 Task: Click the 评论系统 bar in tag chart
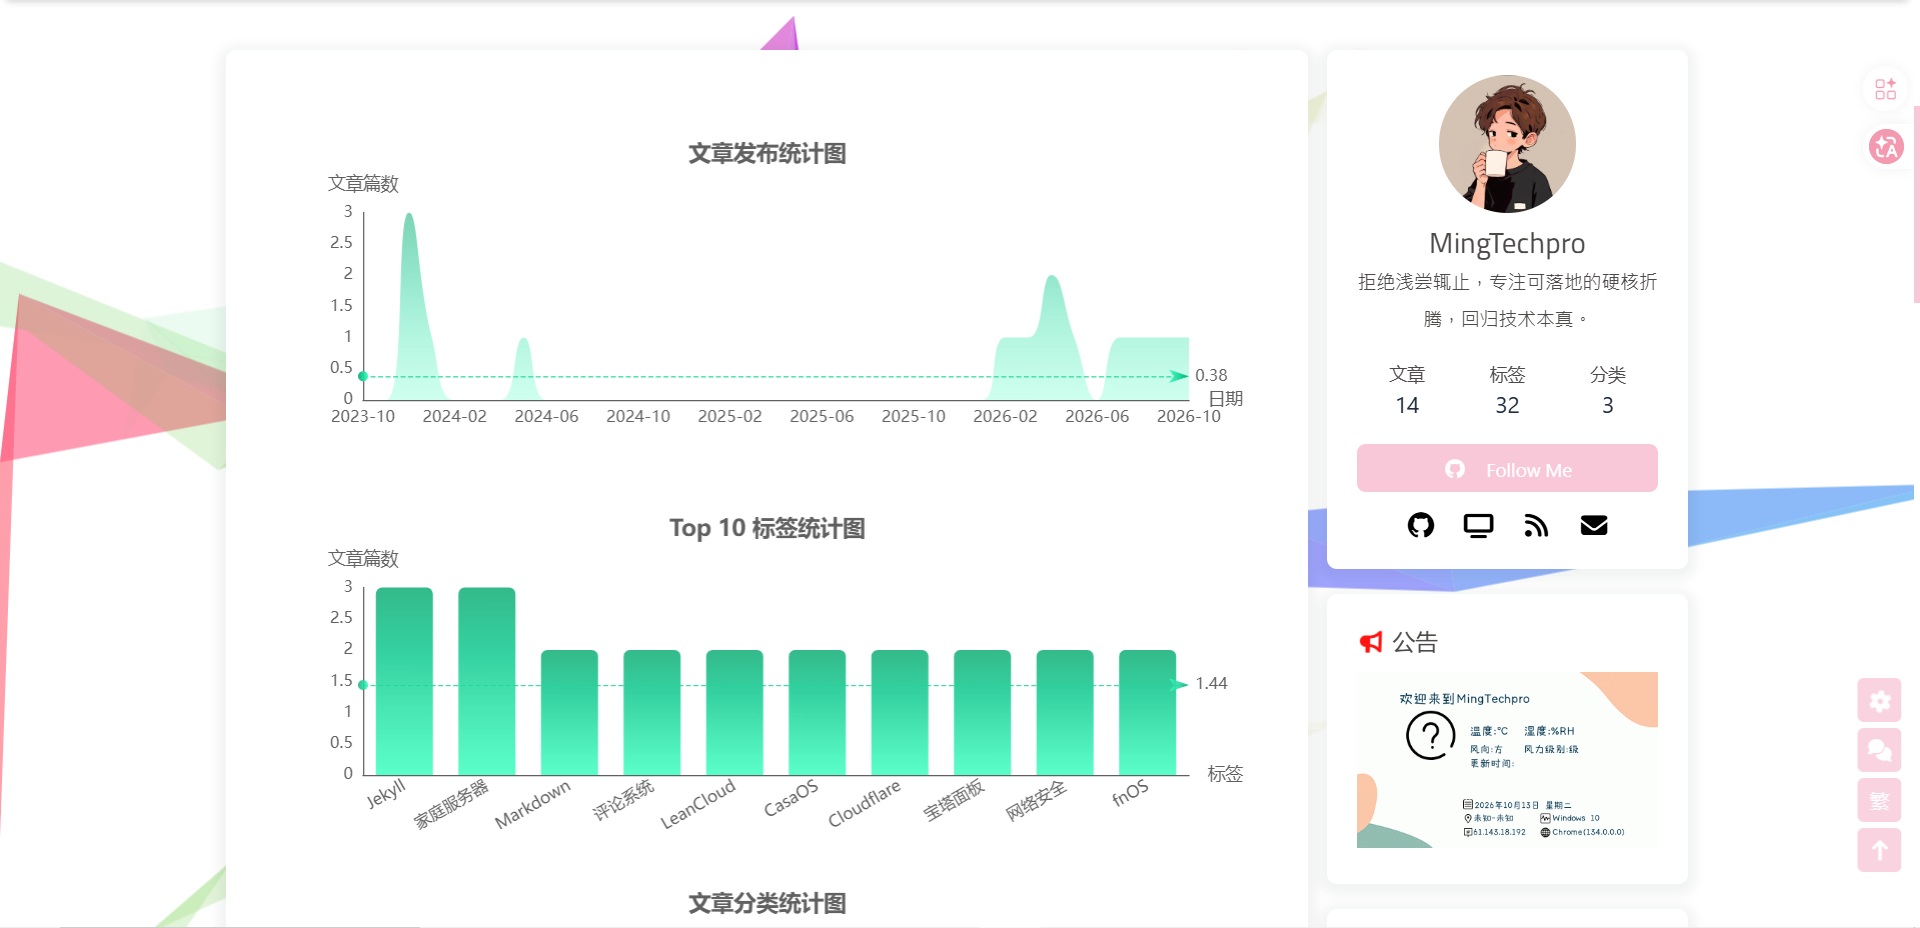[652, 712]
